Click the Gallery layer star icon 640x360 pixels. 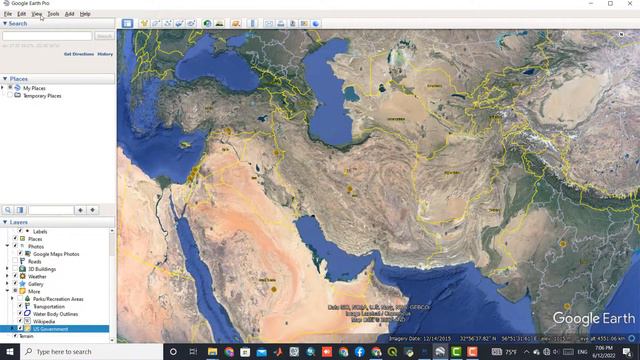click(22, 284)
